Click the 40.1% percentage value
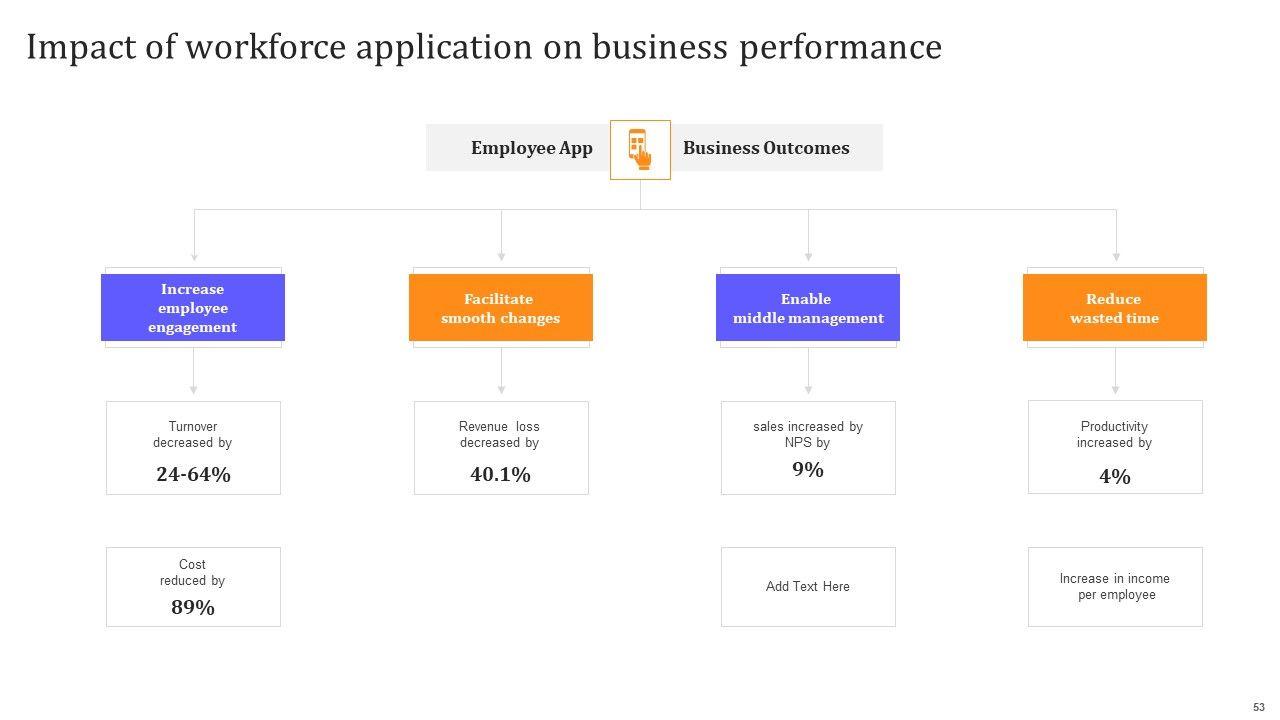Screen dimensions: 1280x720 tap(500, 475)
